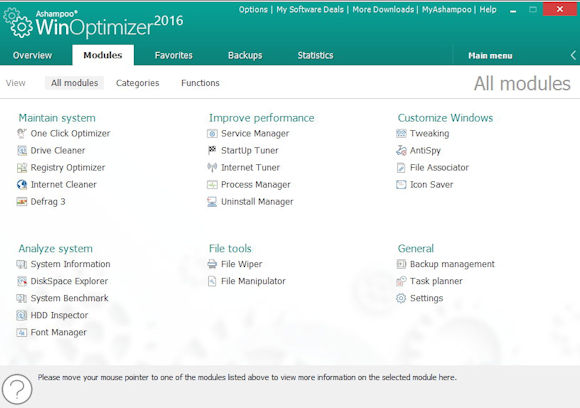580x408 pixels.
Task: Click the Help link
Action: pyautogui.click(x=488, y=10)
